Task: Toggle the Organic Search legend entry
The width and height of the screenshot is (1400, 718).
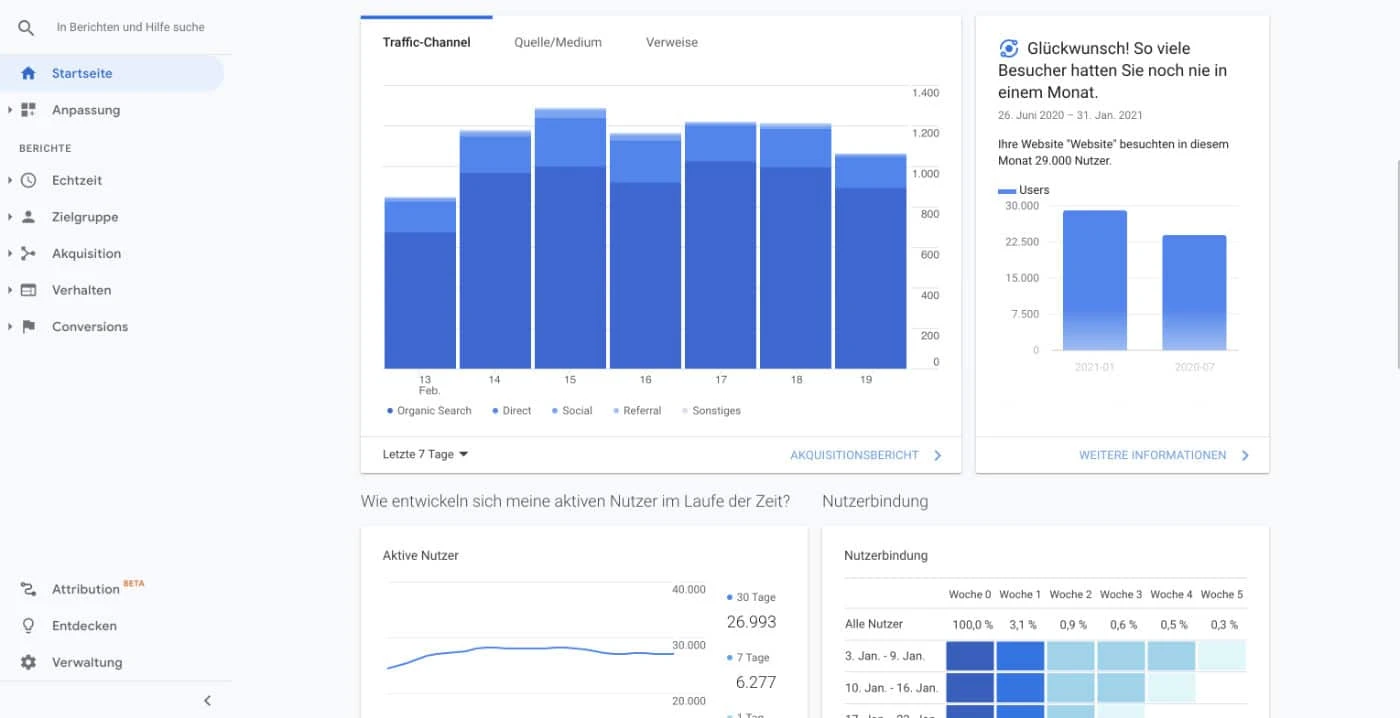Action: point(428,410)
